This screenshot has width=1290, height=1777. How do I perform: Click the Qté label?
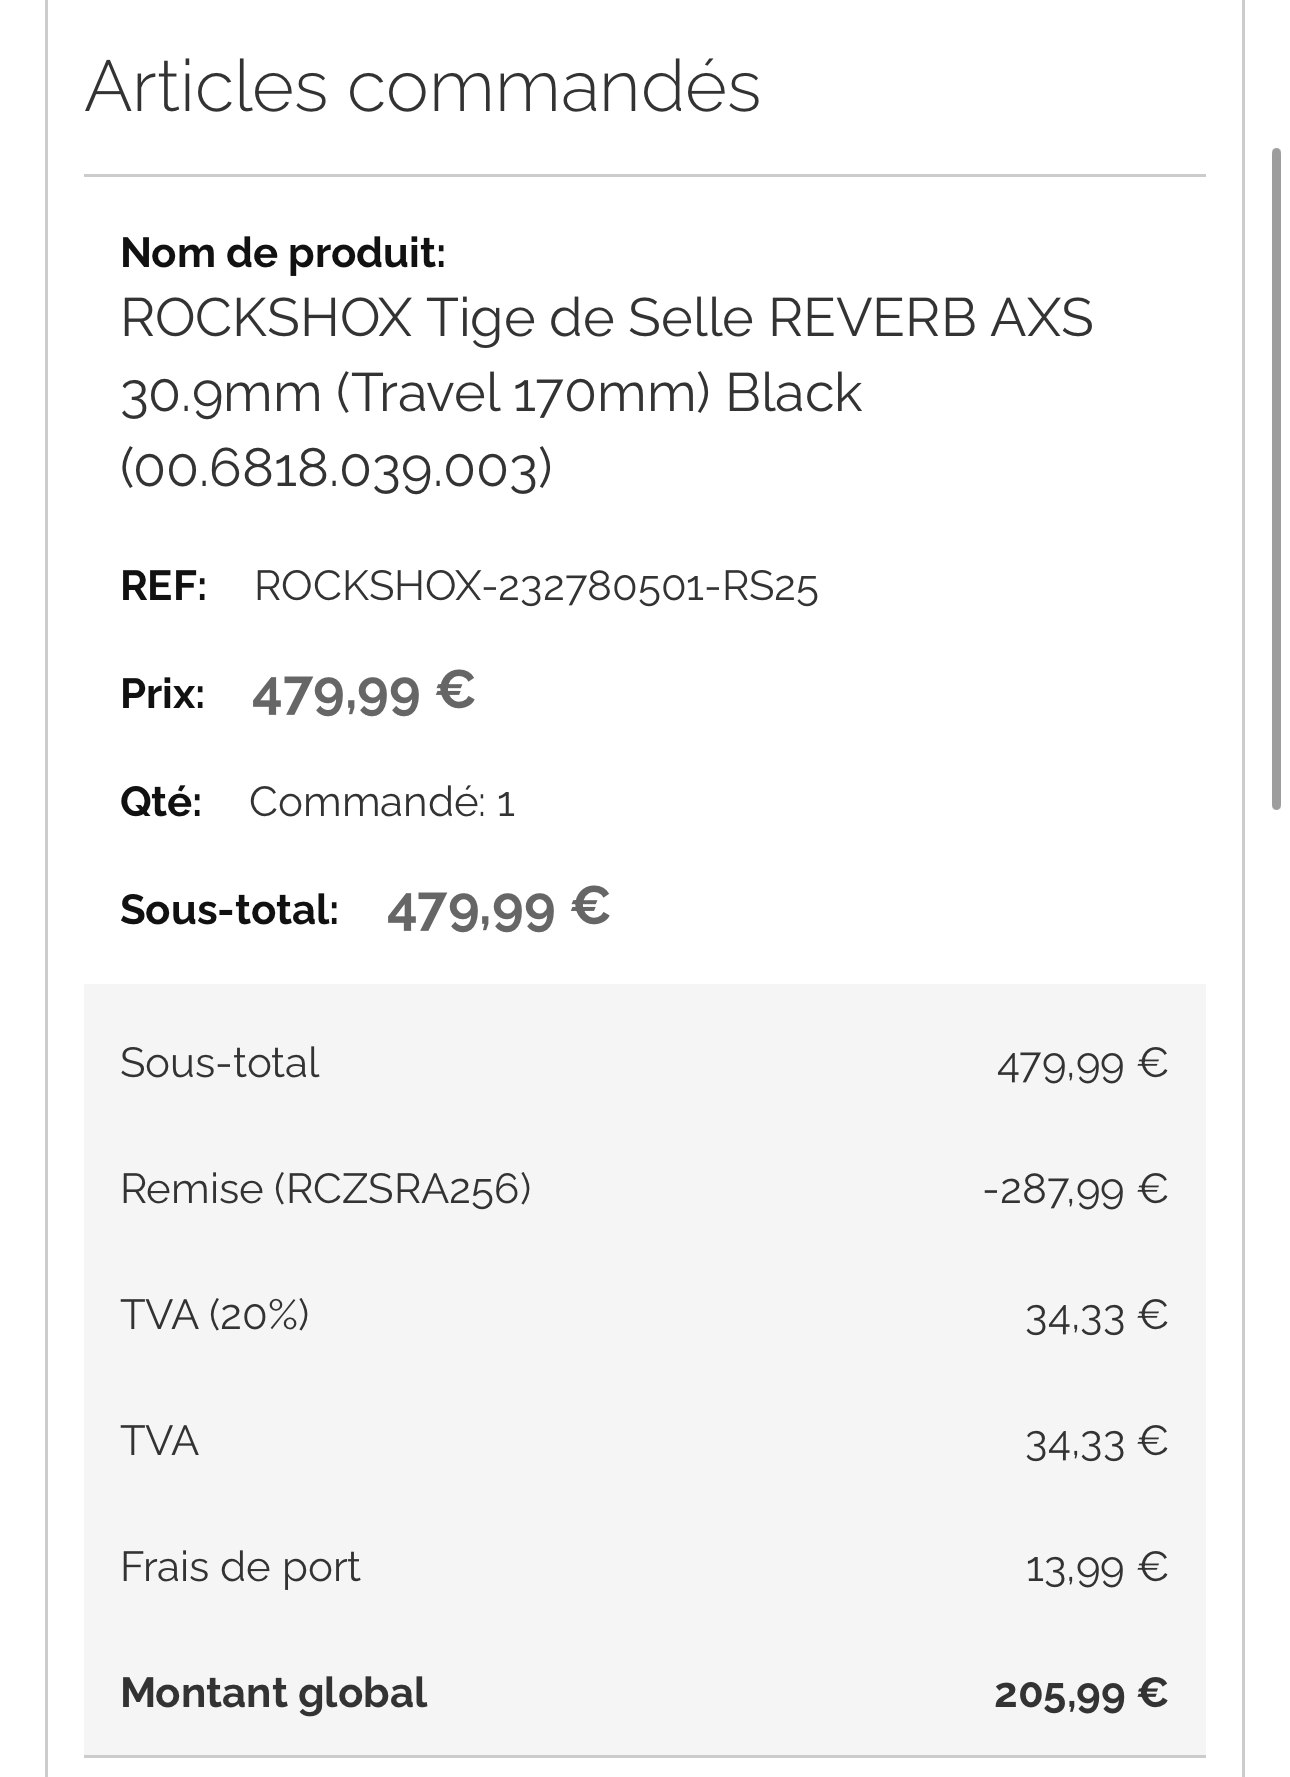160,802
